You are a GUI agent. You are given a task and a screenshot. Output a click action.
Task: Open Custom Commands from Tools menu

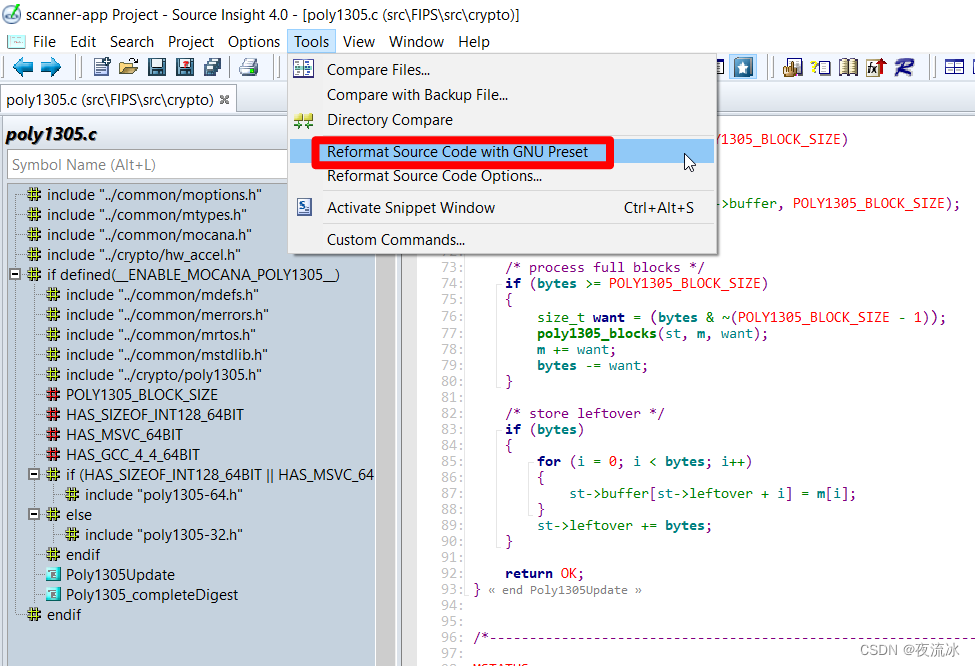pyautogui.click(x=502, y=239)
